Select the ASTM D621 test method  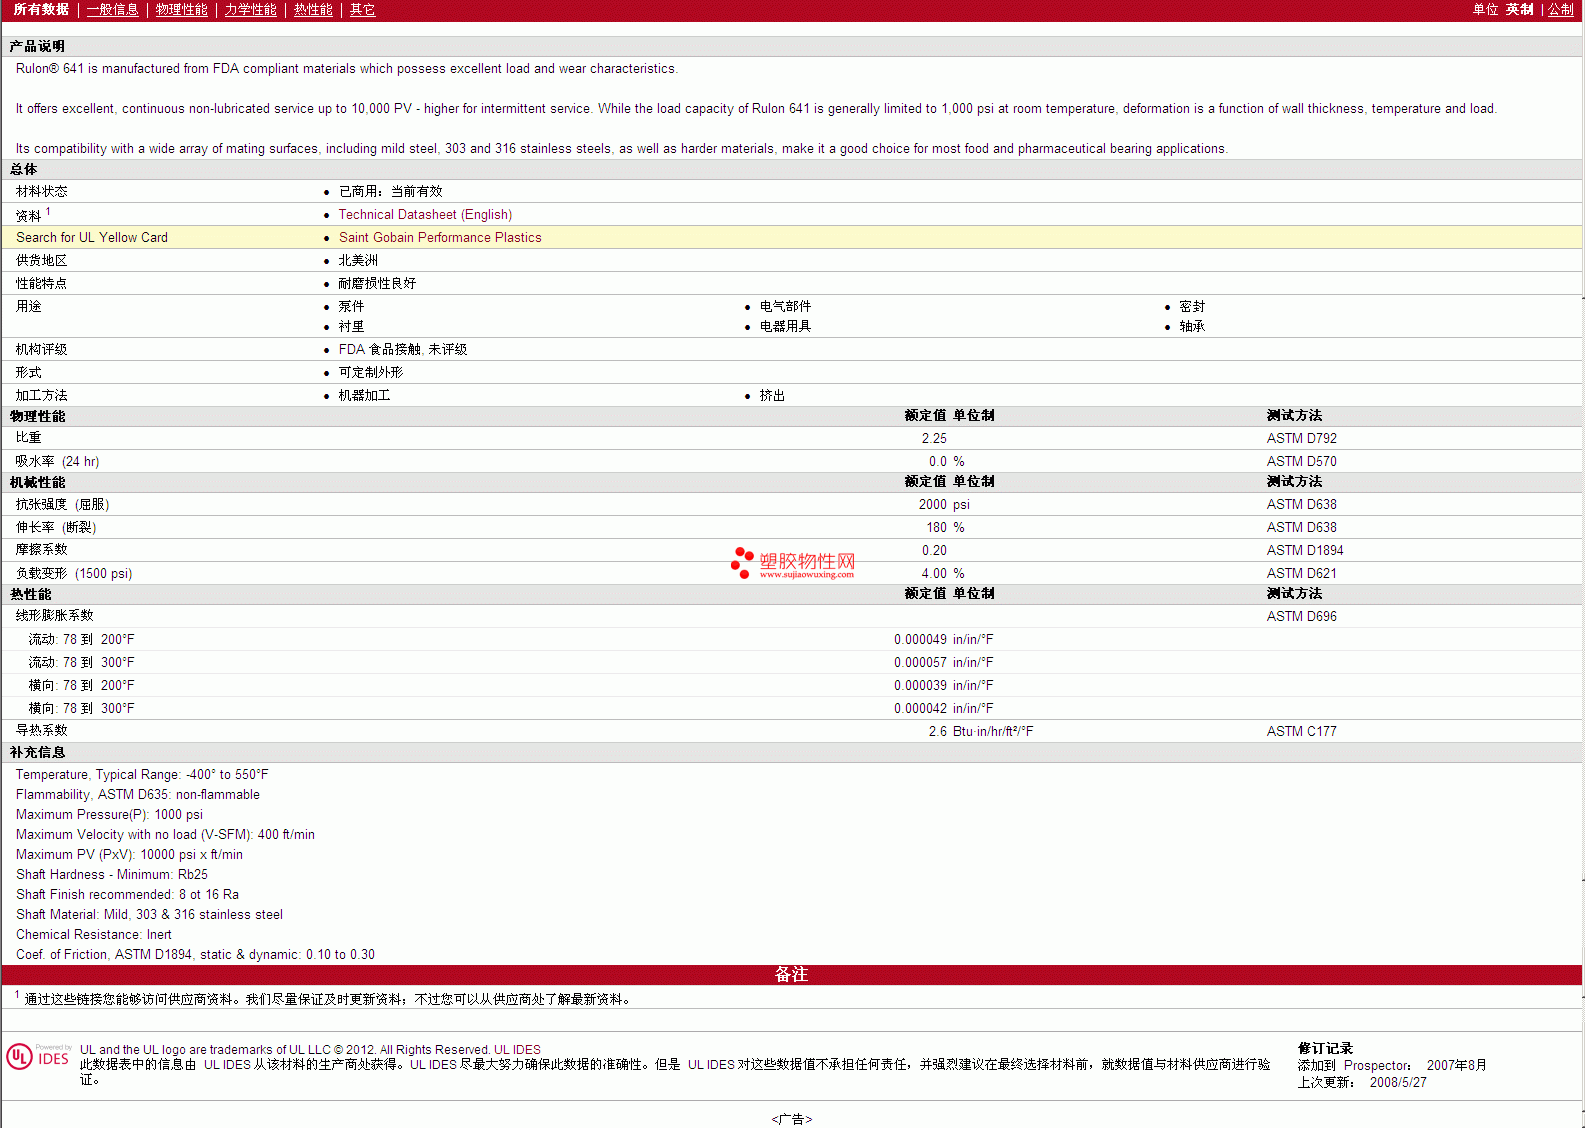point(1301,573)
